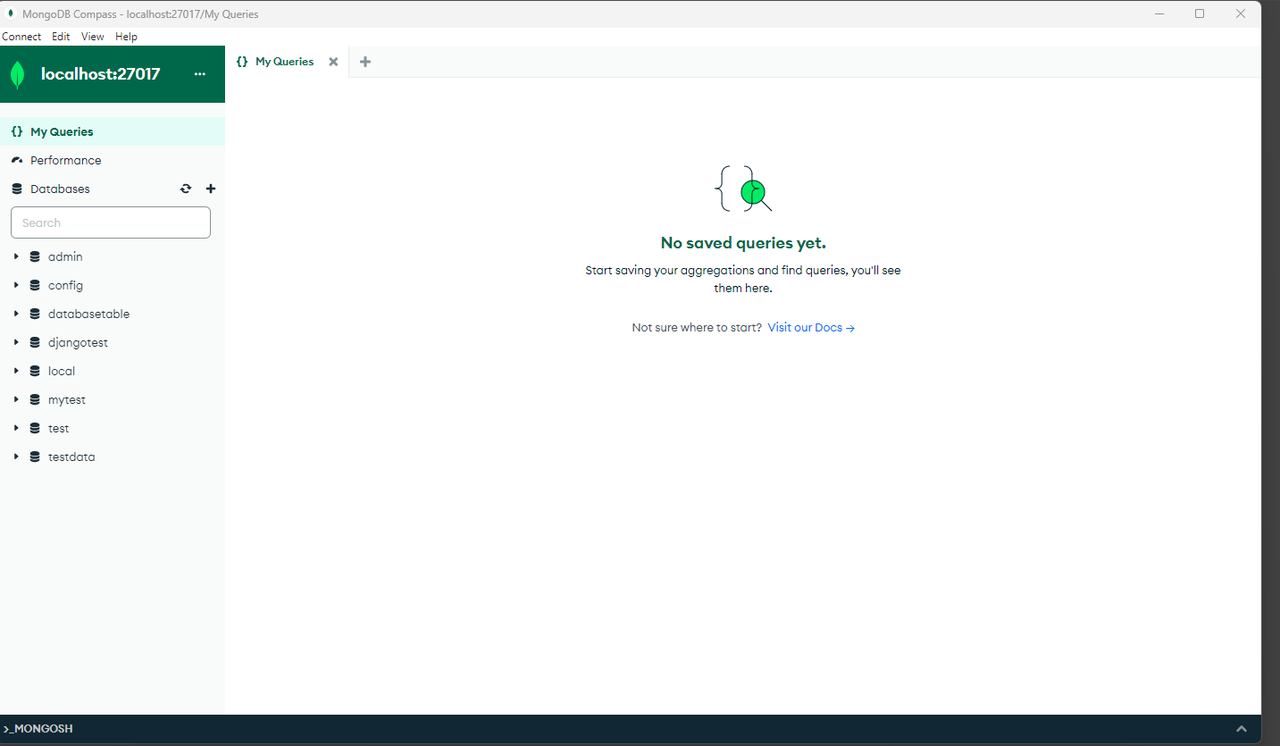This screenshot has height=746, width=1280.
Task: Expand the MONGOSH shell with chevron
Action: (1241, 729)
